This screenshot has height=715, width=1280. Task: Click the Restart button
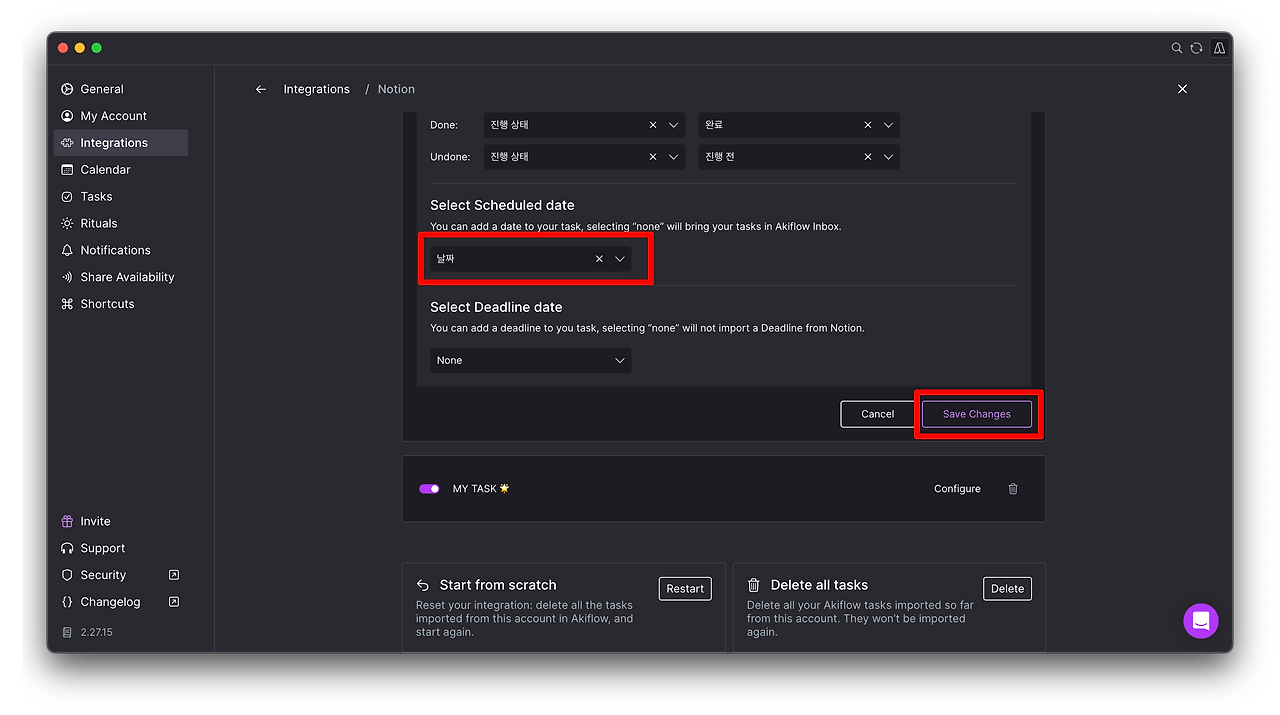[685, 589]
